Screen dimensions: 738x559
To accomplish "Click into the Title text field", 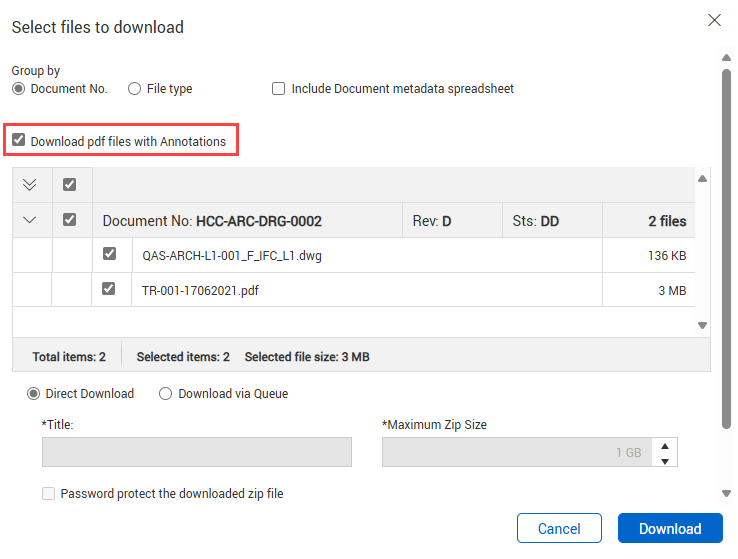I will (197, 452).
